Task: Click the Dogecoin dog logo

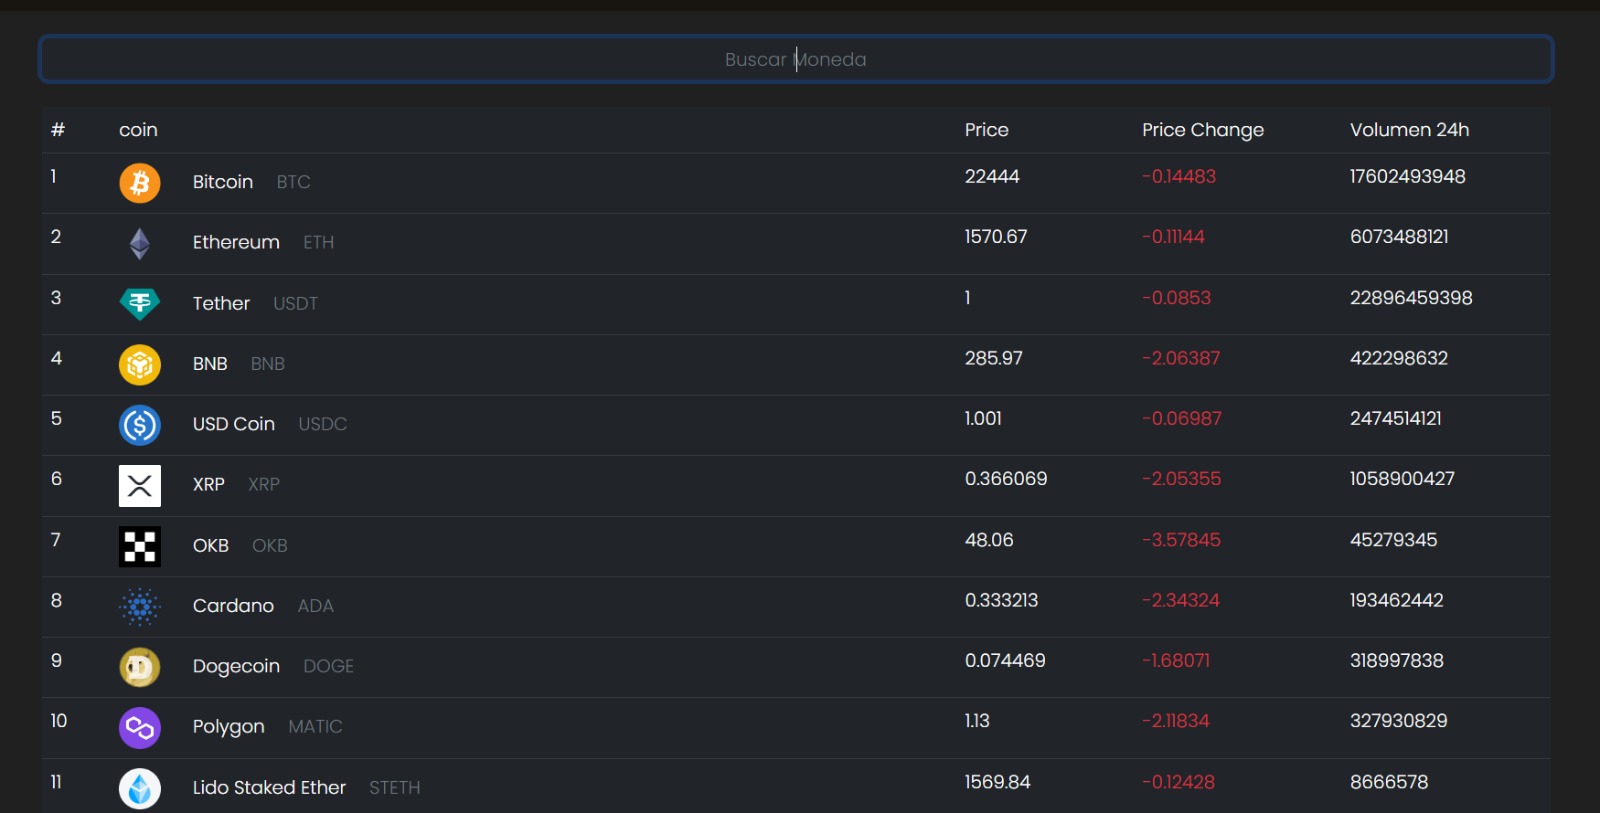Action: (140, 667)
